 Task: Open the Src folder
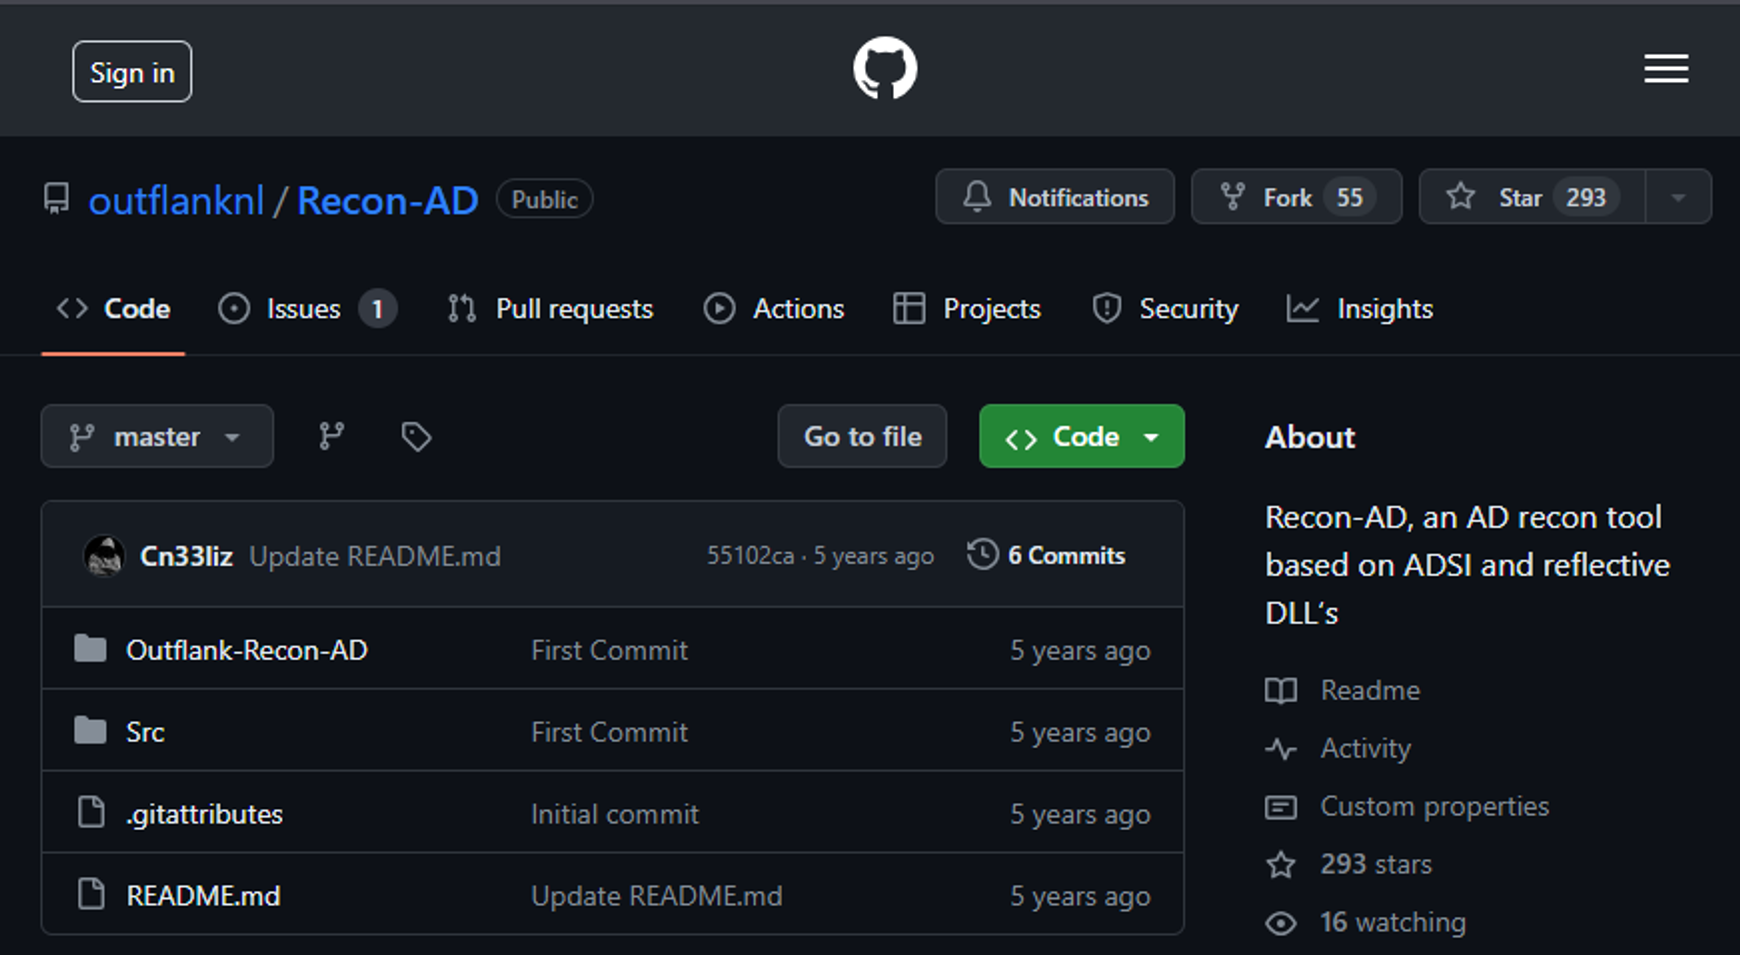pyautogui.click(x=145, y=732)
